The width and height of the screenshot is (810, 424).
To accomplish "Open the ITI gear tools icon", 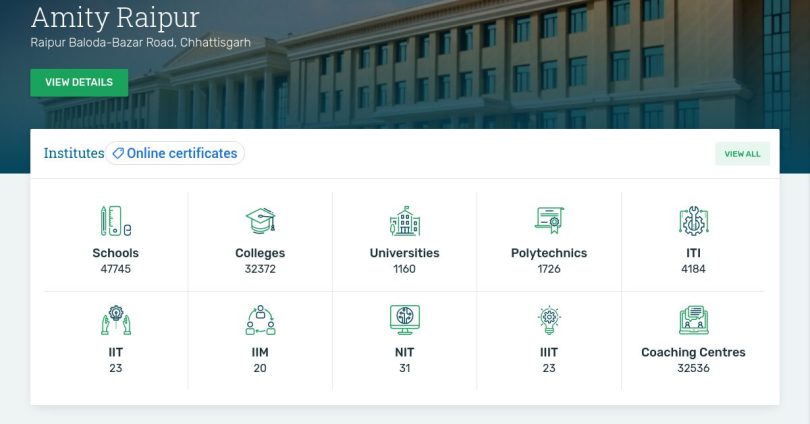I will pos(693,220).
